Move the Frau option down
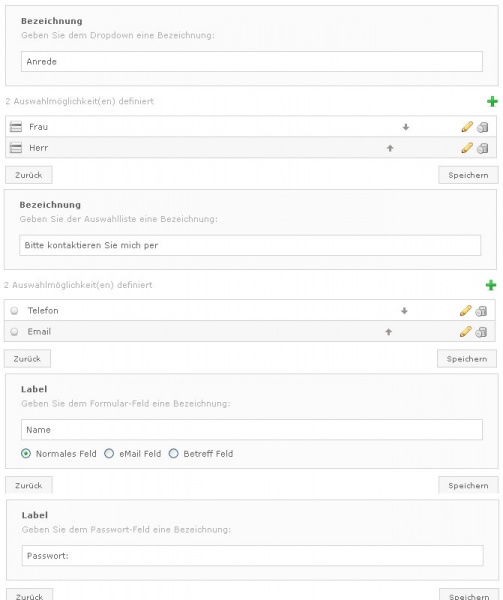 406,127
